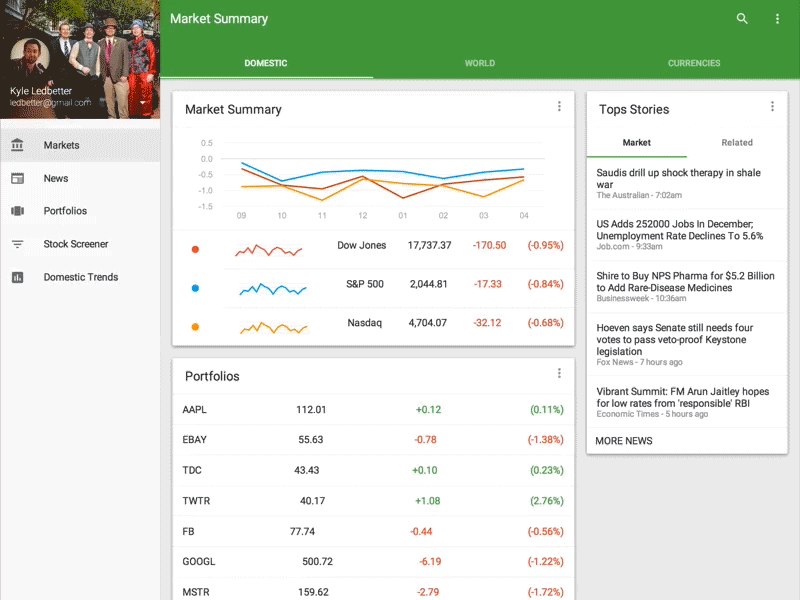
Task: Click Kyle Ledbetter's profile photo
Action: (x=30, y=55)
